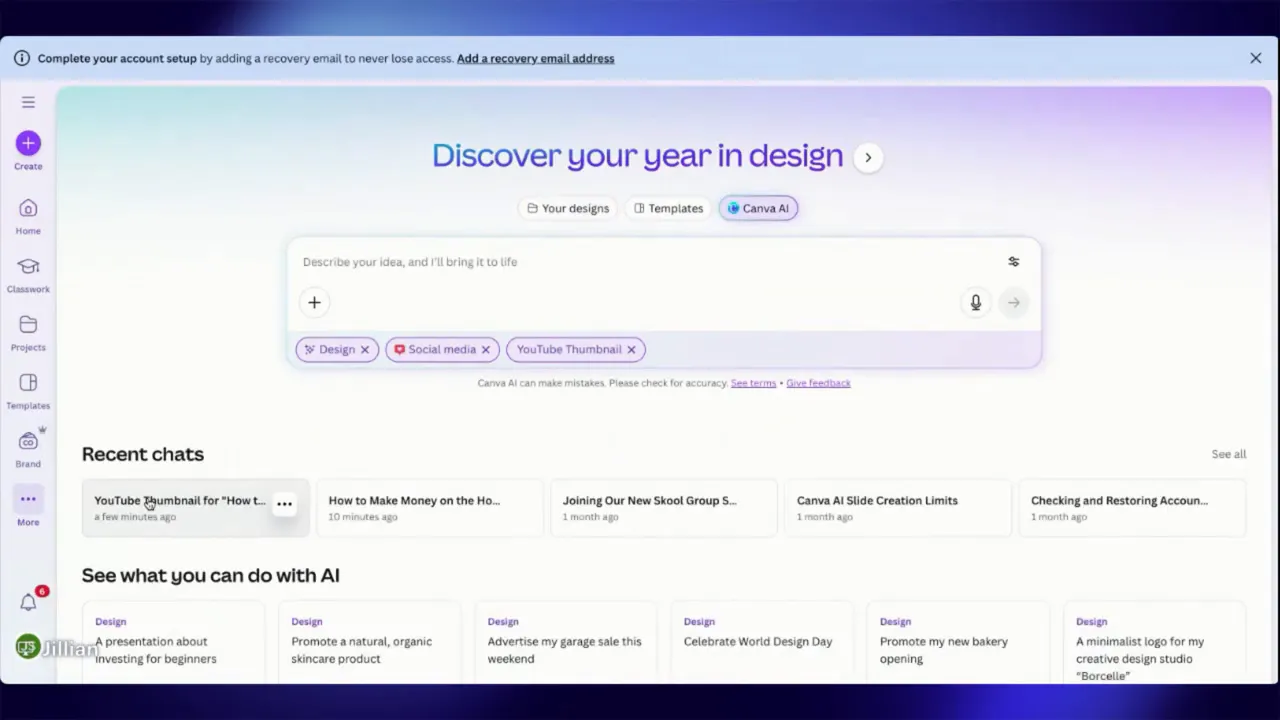Remove the YouTube Thumbnail tag

pos(631,349)
